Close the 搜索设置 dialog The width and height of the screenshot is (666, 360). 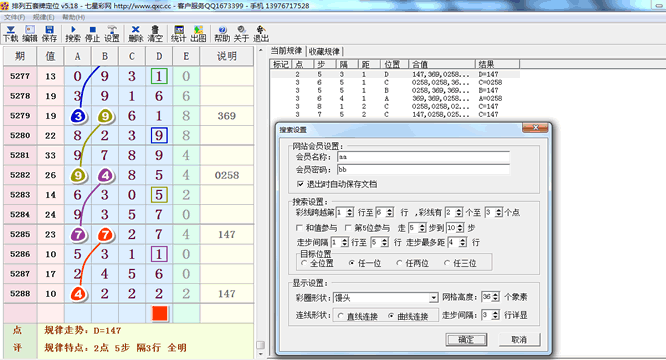(x=535, y=128)
